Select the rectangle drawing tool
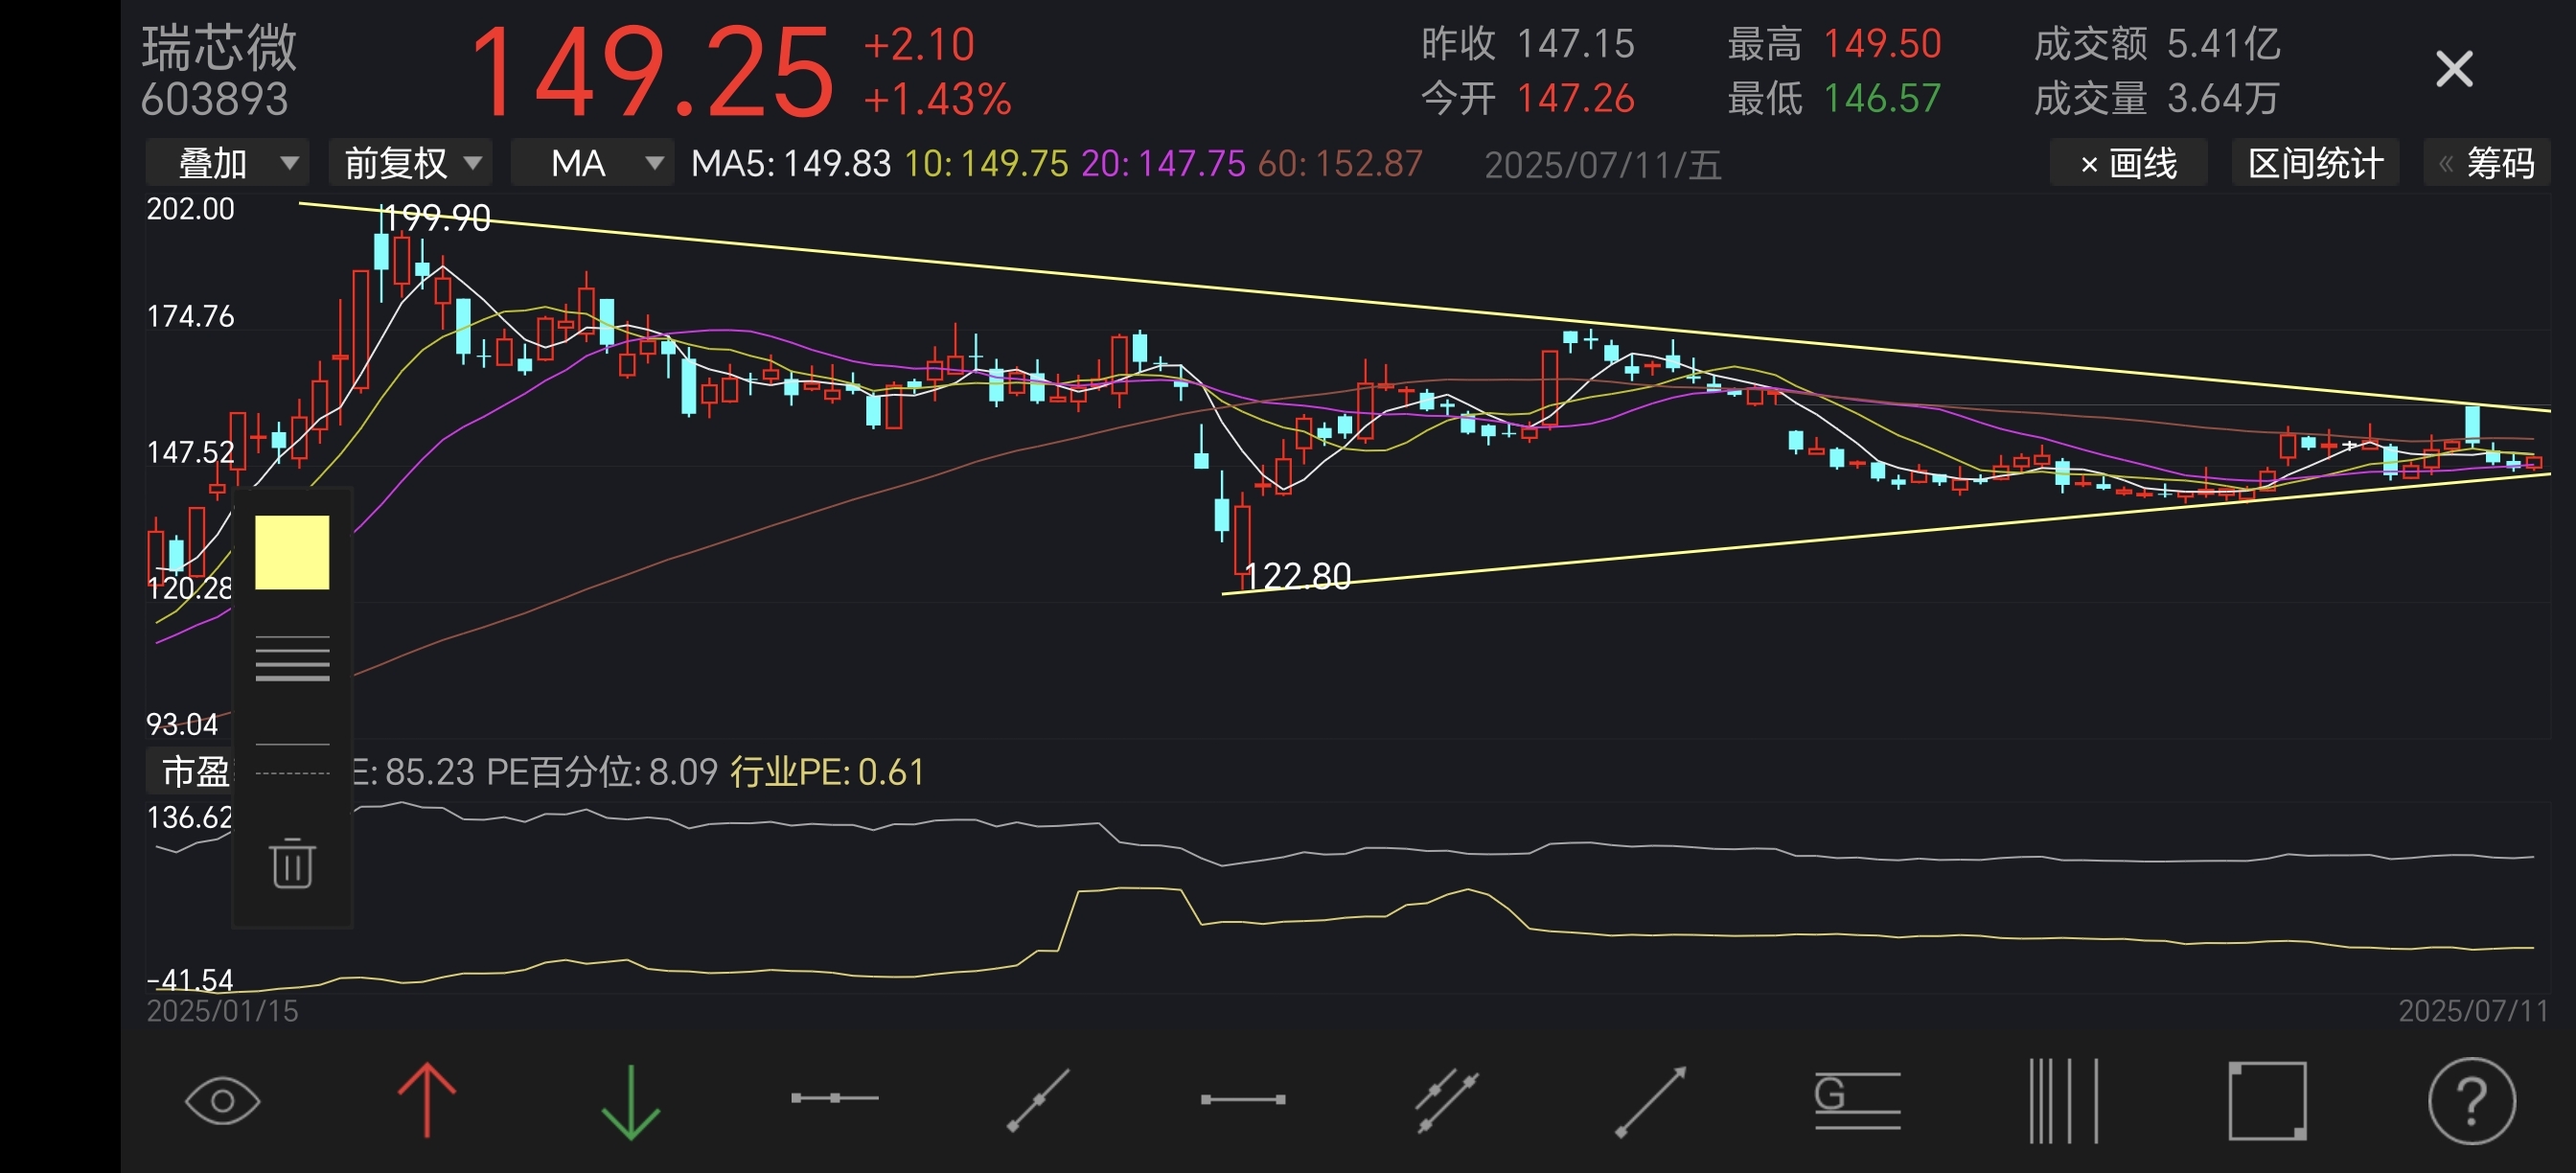This screenshot has height=1173, width=2576. pos(2267,1100)
